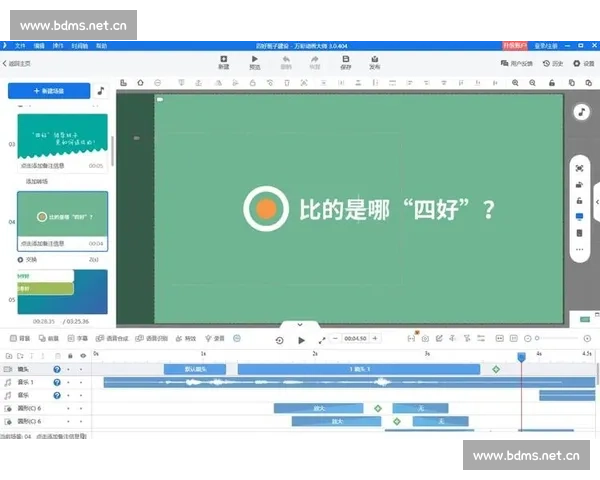
Task: Reset playback with the replay-from-start icon
Action: click(x=279, y=340)
